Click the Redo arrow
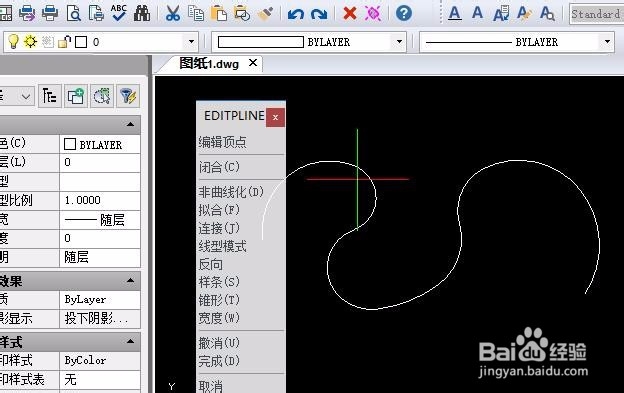The image size is (624, 393). click(x=319, y=14)
